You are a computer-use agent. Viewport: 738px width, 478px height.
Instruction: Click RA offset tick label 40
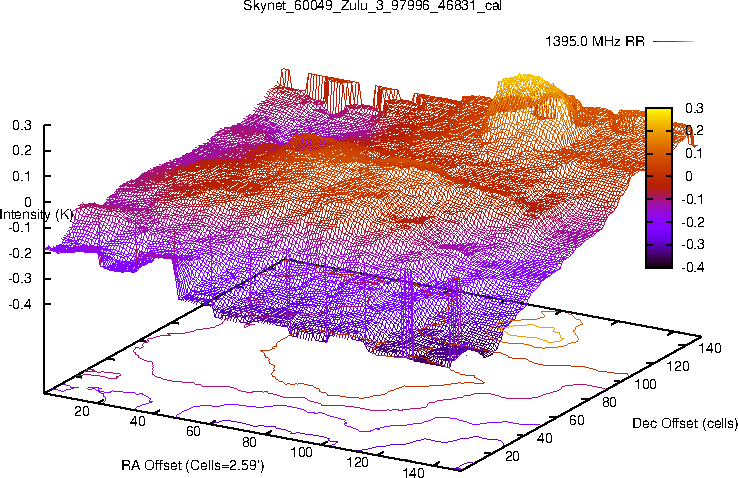pyautogui.click(x=137, y=421)
